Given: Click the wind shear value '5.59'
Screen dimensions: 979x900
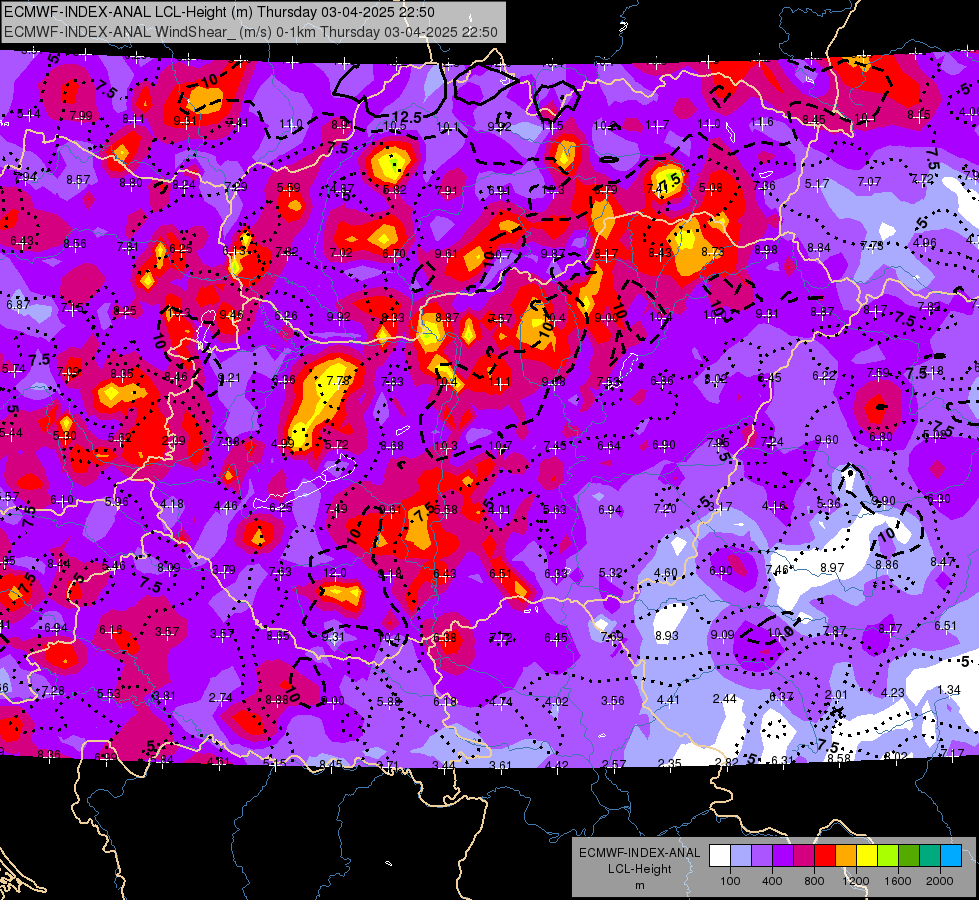Looking at the screenshot, I should (x=288, y=187).
